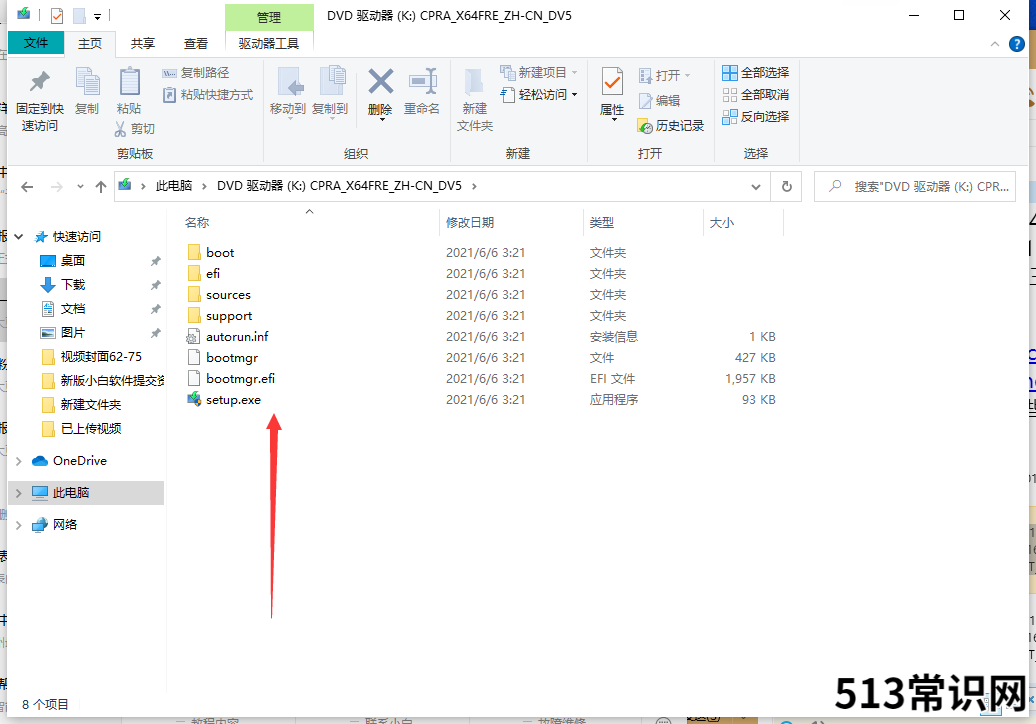Click the Copy to (复制到) icon
Viewport: 1036px width, 724px height.
332,82
